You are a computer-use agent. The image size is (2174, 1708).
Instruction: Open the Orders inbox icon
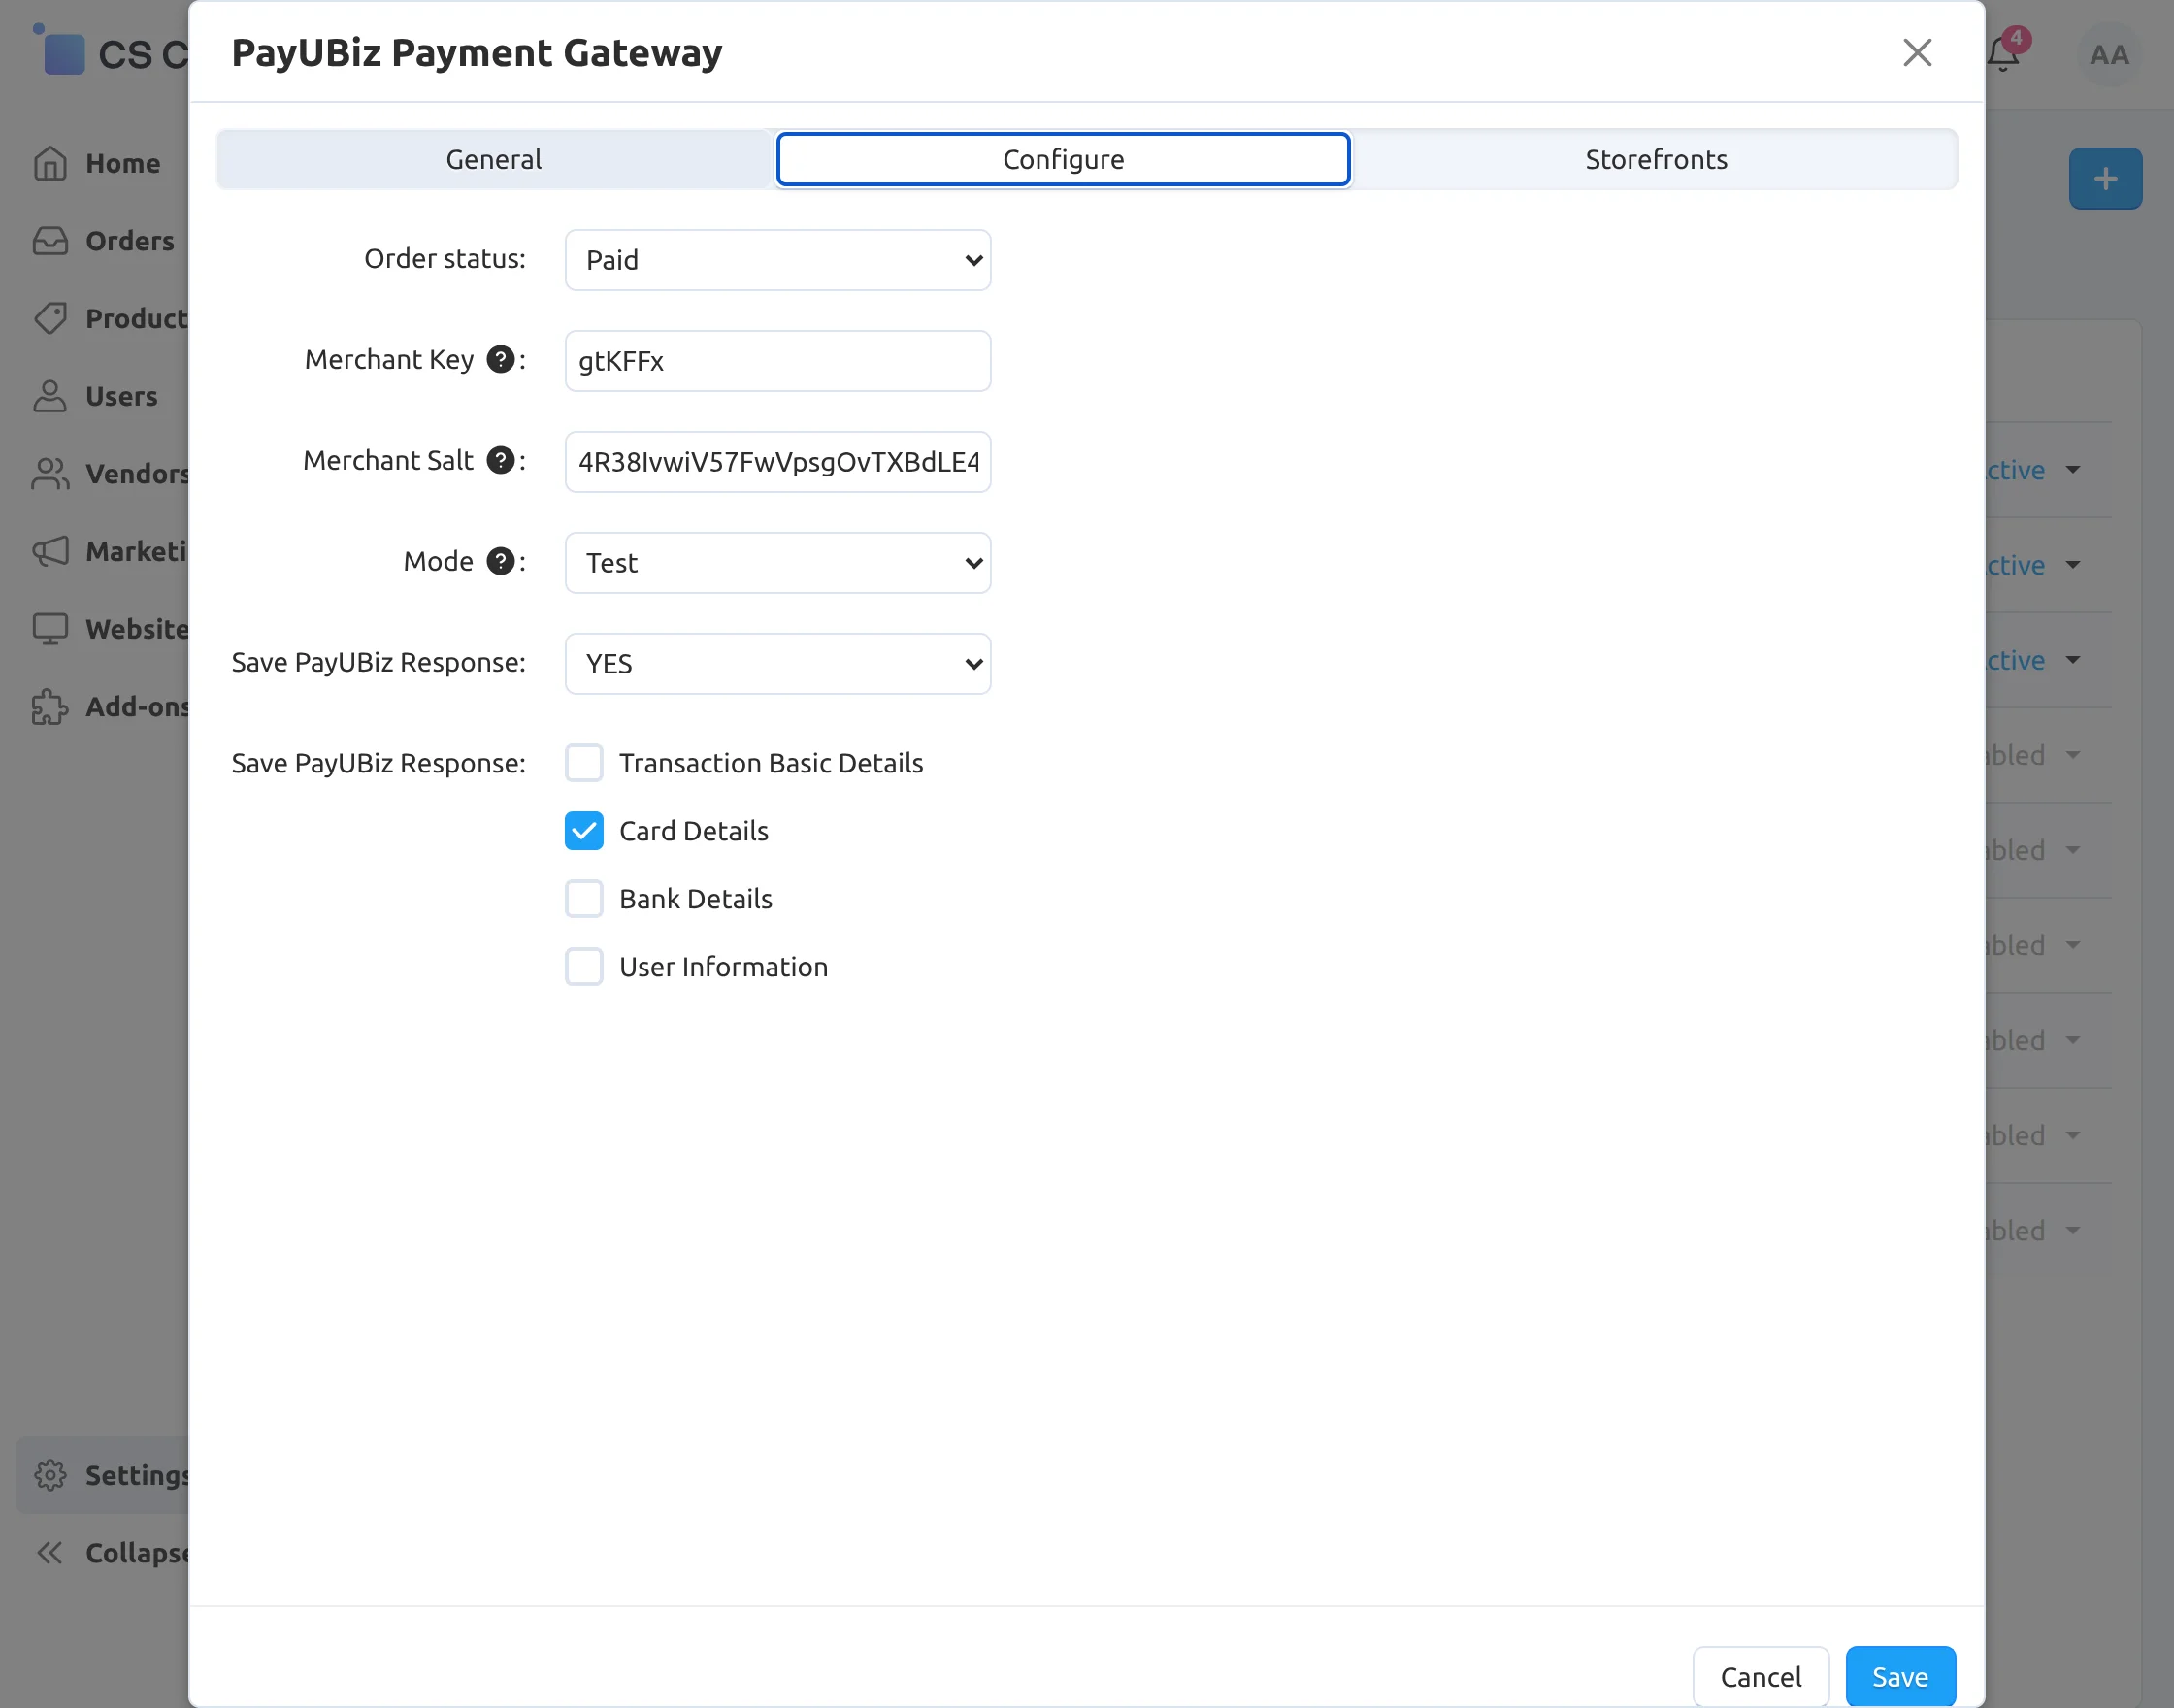tap(50, 241)
